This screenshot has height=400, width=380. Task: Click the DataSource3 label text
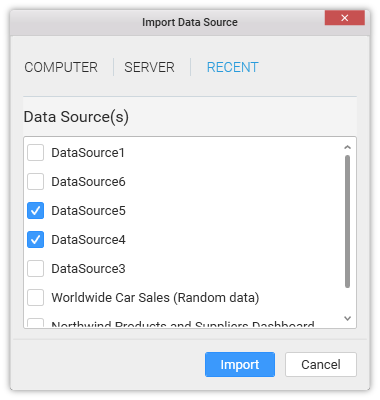(x=88, y=269)
